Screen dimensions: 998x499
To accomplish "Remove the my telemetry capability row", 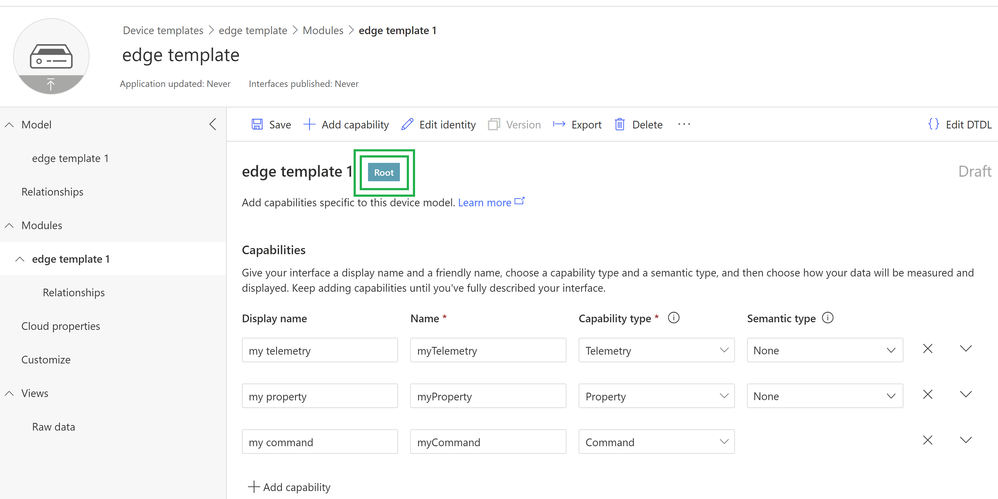I will tap(928, 349).
